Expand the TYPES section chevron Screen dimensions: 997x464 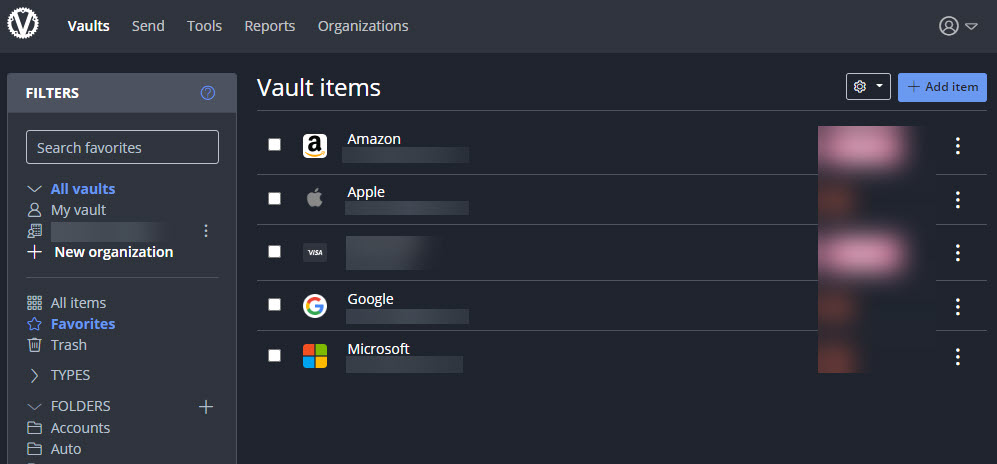coord(34,376)
